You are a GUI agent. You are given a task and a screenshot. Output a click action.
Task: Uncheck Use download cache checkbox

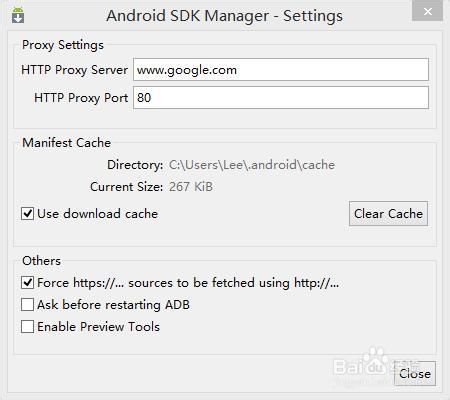pos(27,214)
